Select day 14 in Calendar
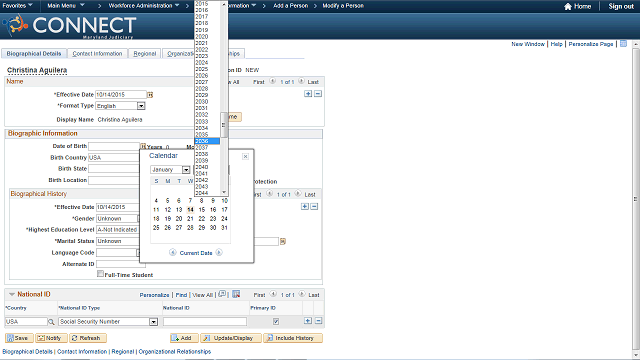This screenshot has height=360, width=640. [x=190, y=210]
